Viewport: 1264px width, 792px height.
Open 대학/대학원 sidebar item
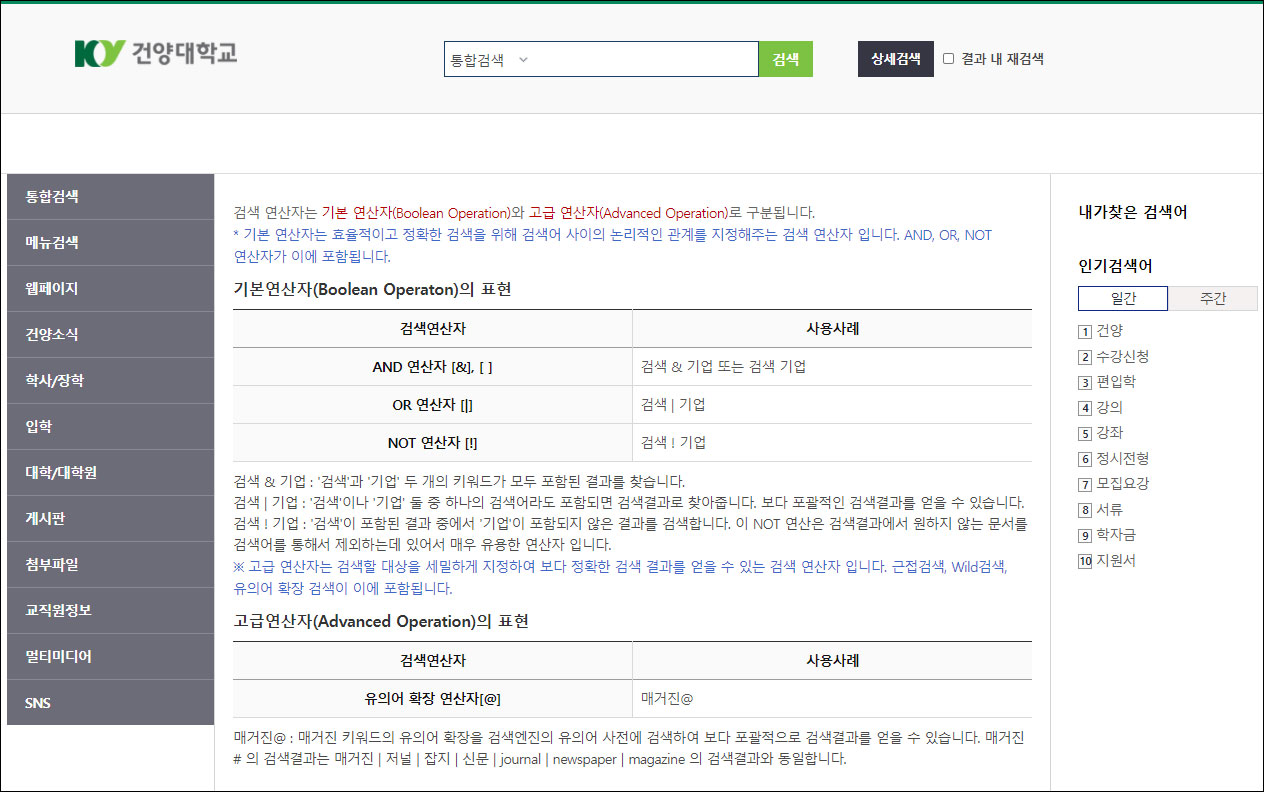point(110,473)
